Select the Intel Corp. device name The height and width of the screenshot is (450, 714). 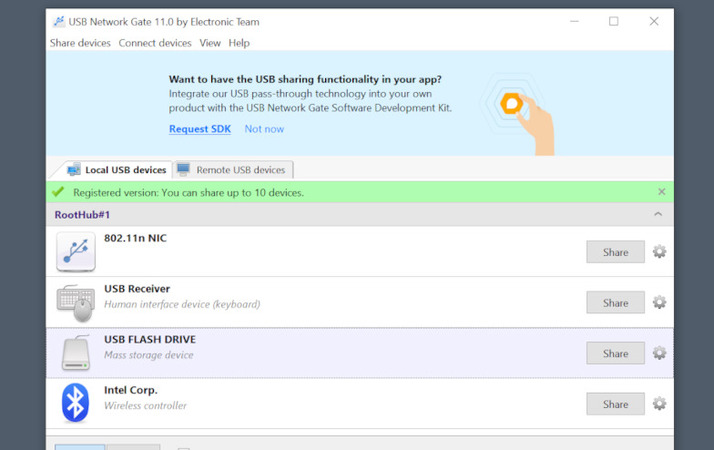[x=131, y=390]
